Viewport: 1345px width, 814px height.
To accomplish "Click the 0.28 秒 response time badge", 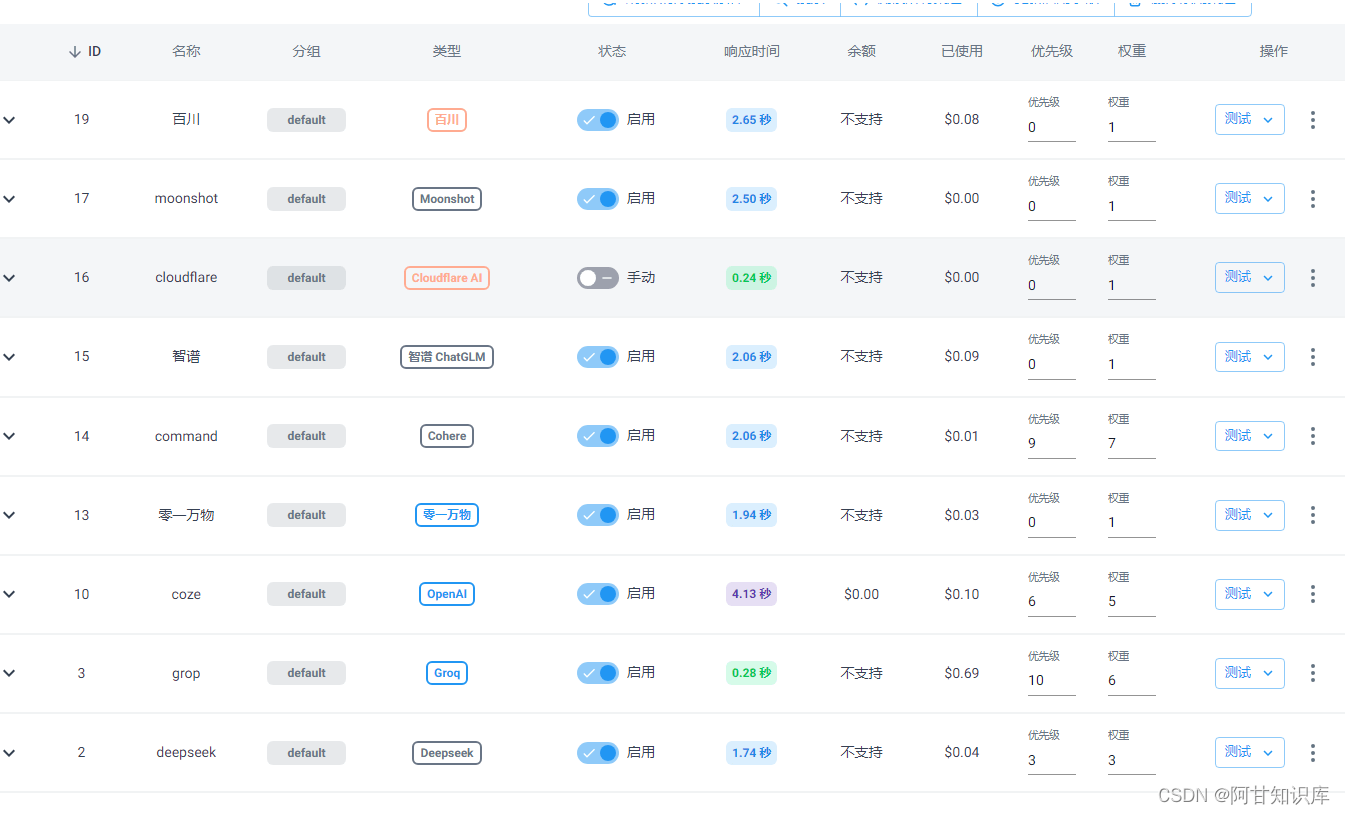I will pos(751,673).
